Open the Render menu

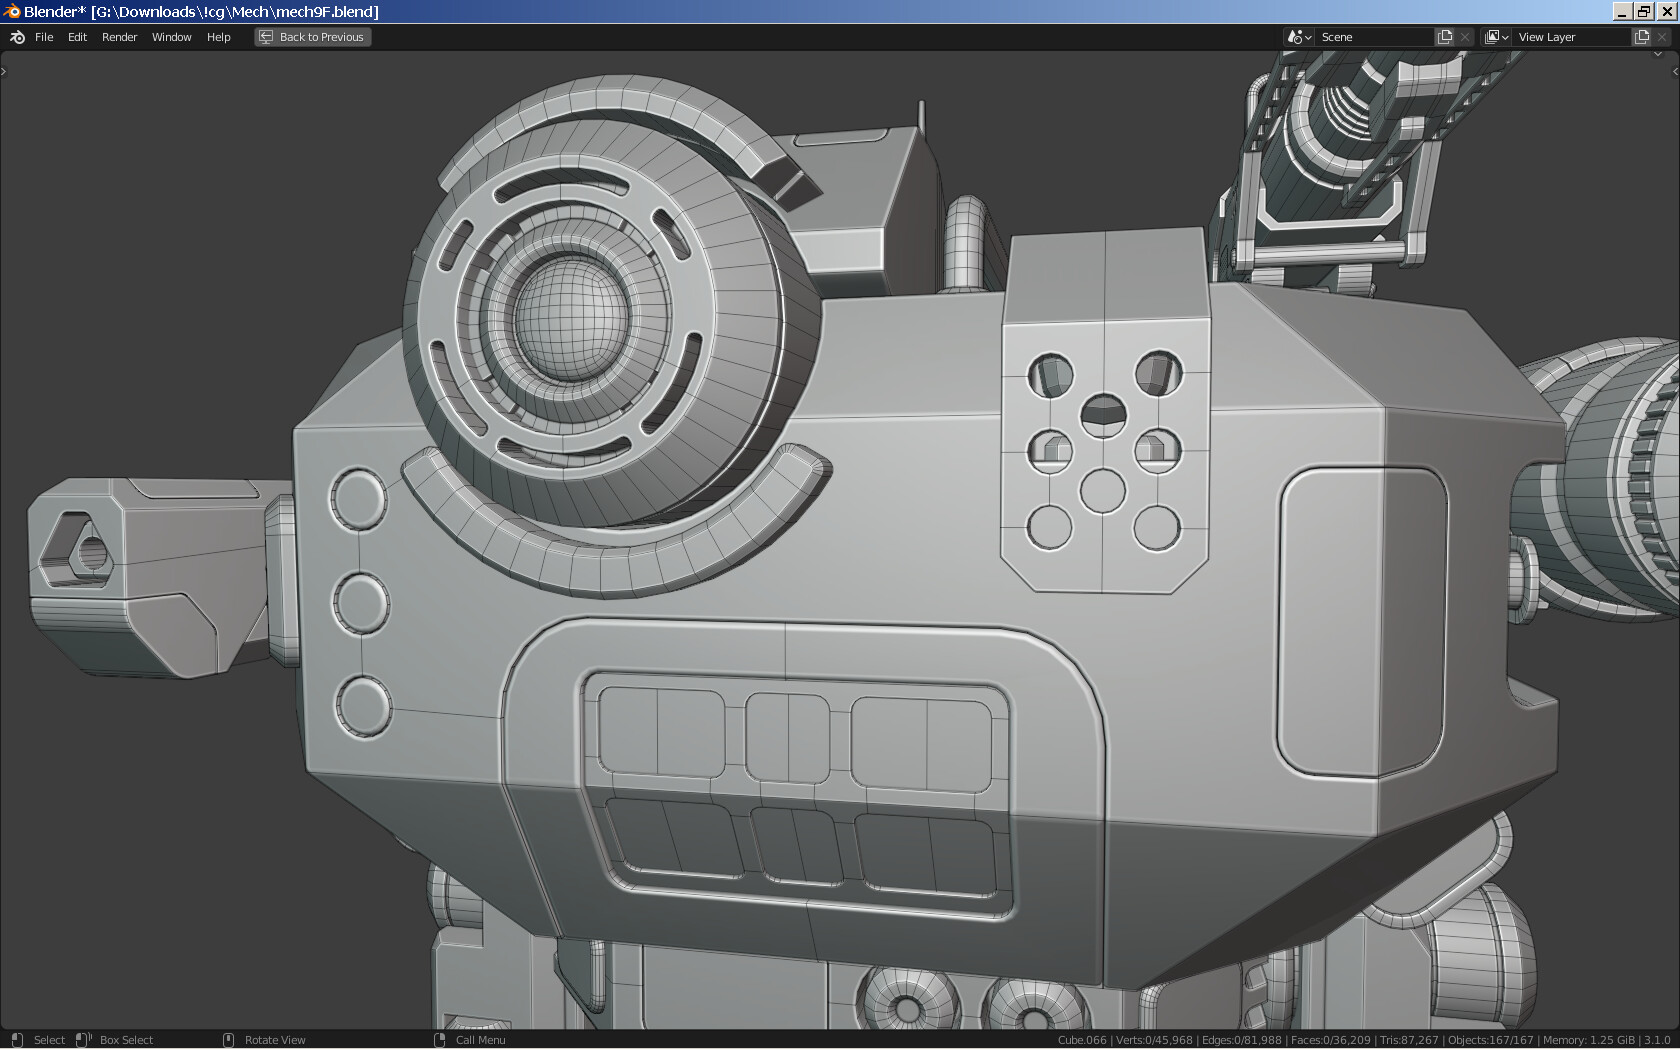119,37
